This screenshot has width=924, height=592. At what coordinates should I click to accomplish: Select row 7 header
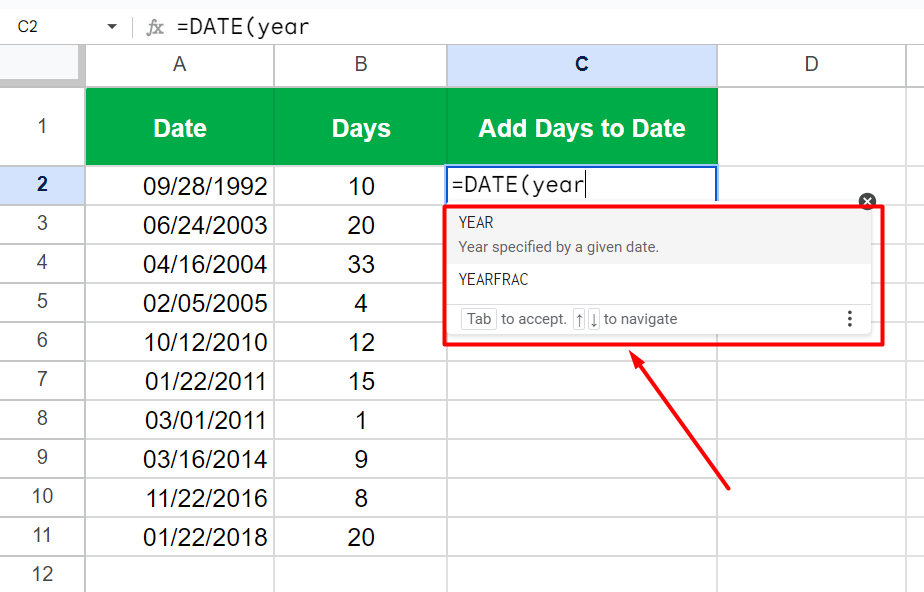[42, 379]
